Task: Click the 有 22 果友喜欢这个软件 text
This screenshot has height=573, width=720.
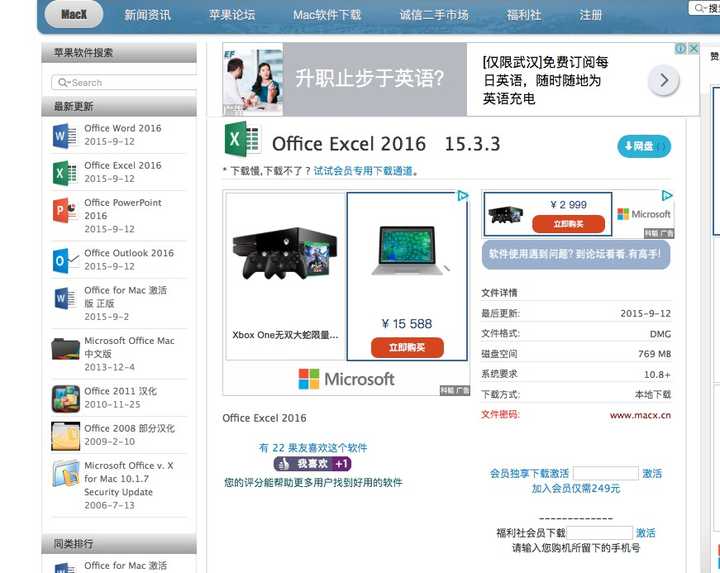Action: [313, 448]
